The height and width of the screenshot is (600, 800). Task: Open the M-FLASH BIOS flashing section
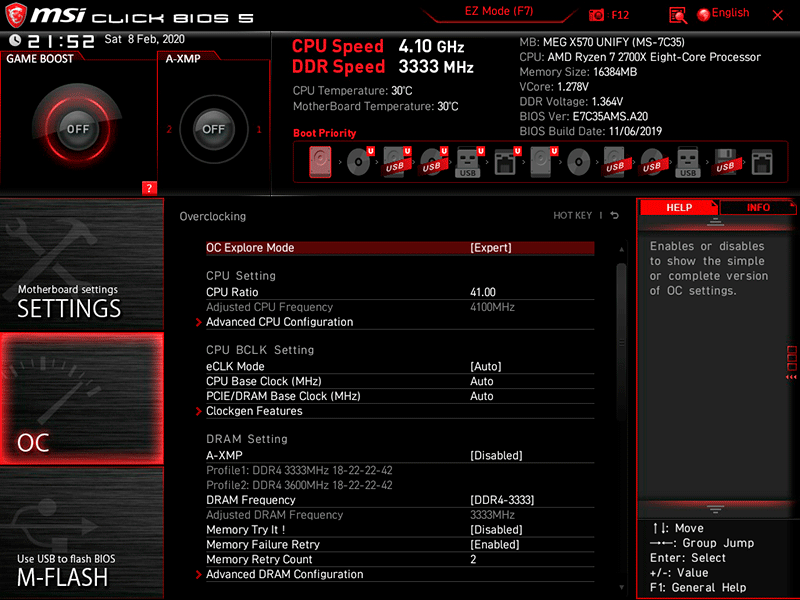click(82, 533)
